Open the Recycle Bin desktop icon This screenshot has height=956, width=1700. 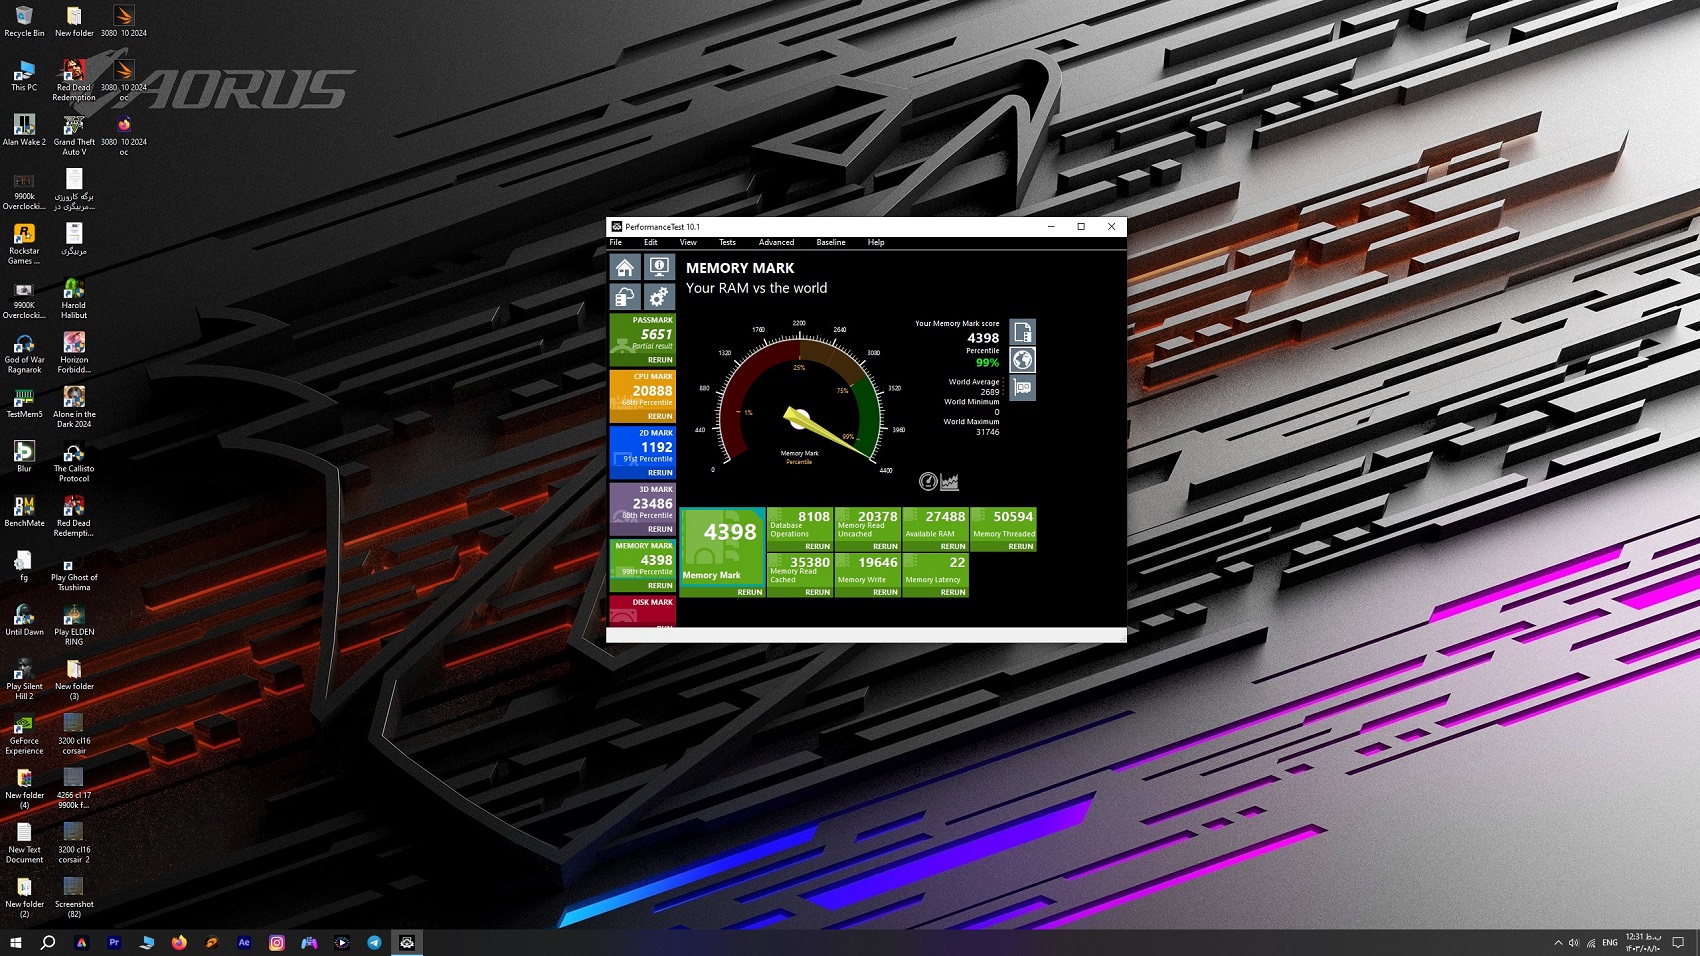[x=24, y=21]
